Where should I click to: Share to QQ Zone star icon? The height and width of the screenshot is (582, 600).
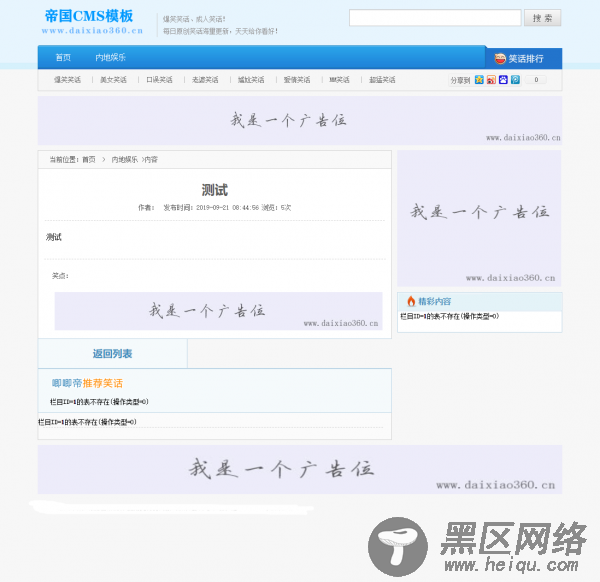pyautogui.click(x=479, y=80)
